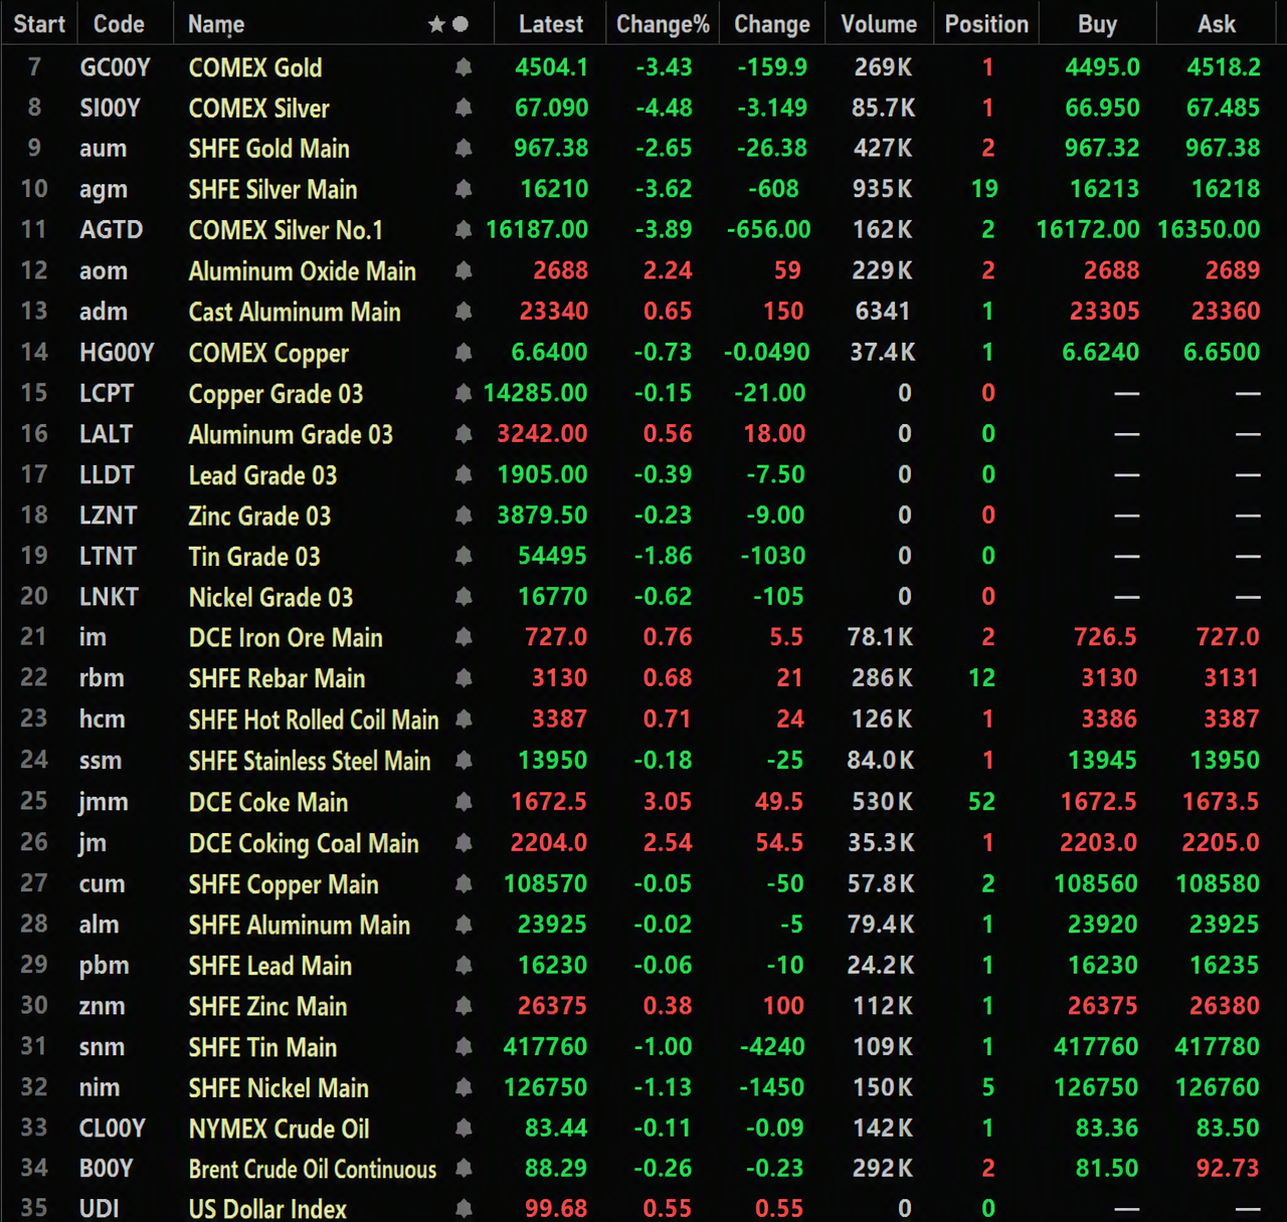Click the bell for SHFE Hot Rolled Coil Main

point(463,720)
